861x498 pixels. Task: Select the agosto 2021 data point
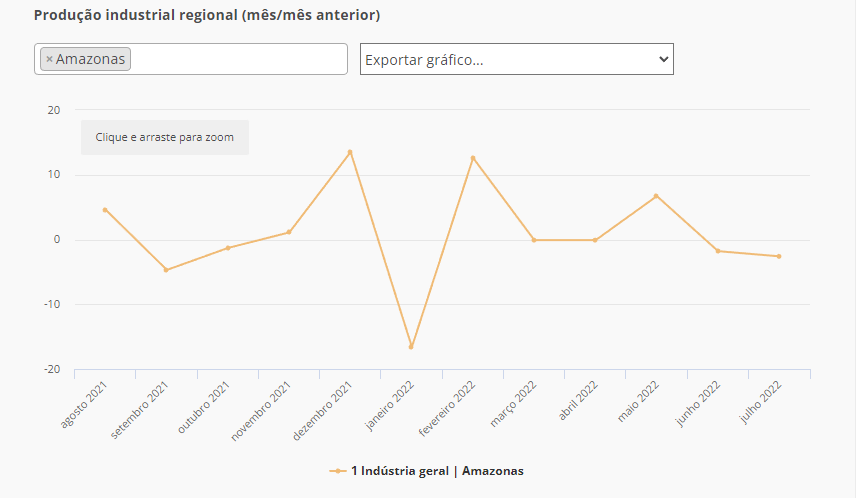point(105,210)
